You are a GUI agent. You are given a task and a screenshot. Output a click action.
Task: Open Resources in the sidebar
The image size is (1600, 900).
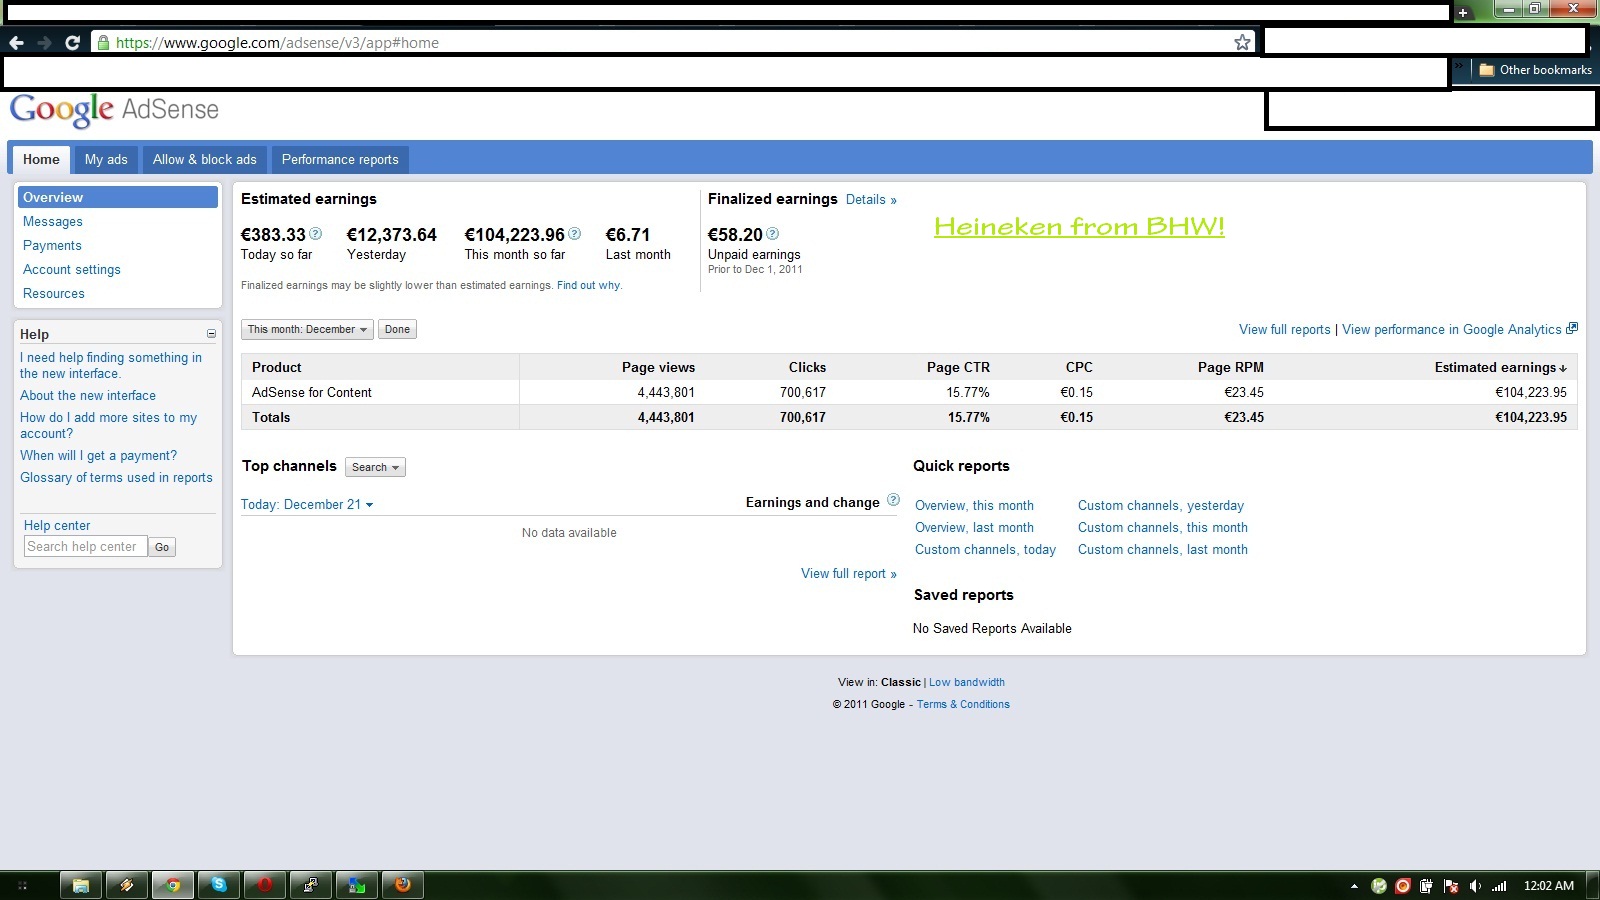(54, 294)
